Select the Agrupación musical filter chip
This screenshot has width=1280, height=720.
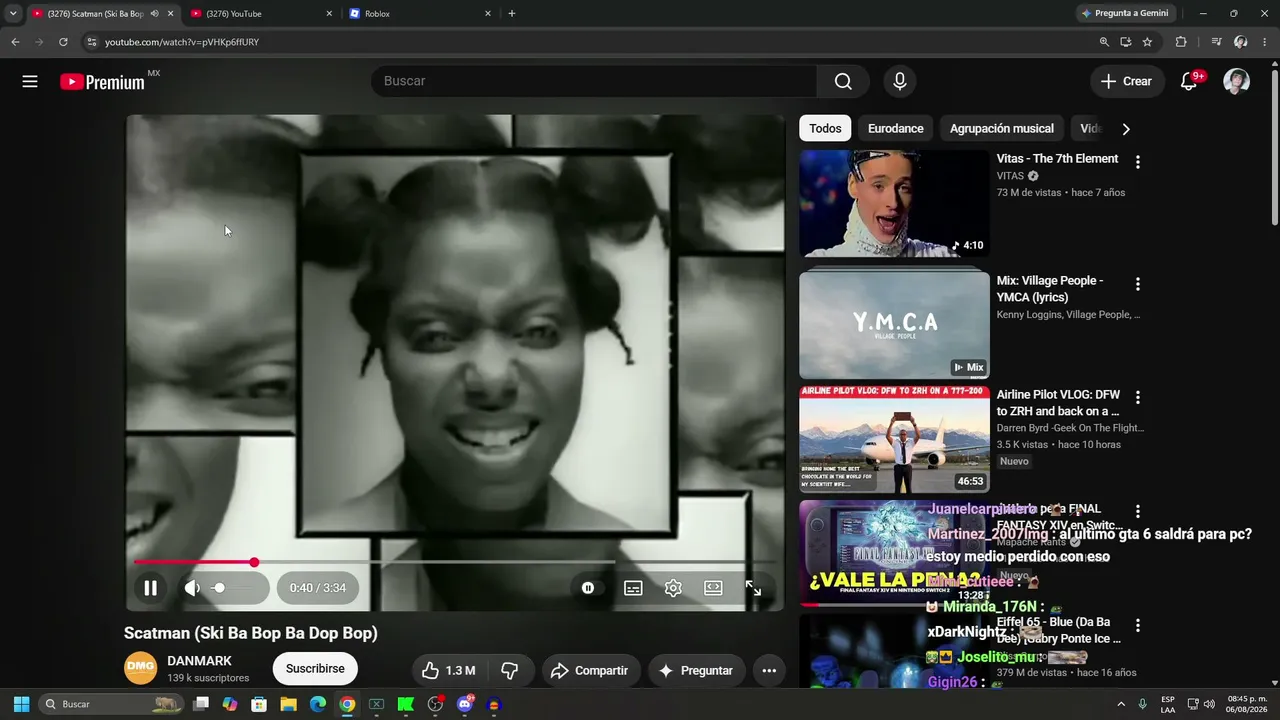point(1002,128)
